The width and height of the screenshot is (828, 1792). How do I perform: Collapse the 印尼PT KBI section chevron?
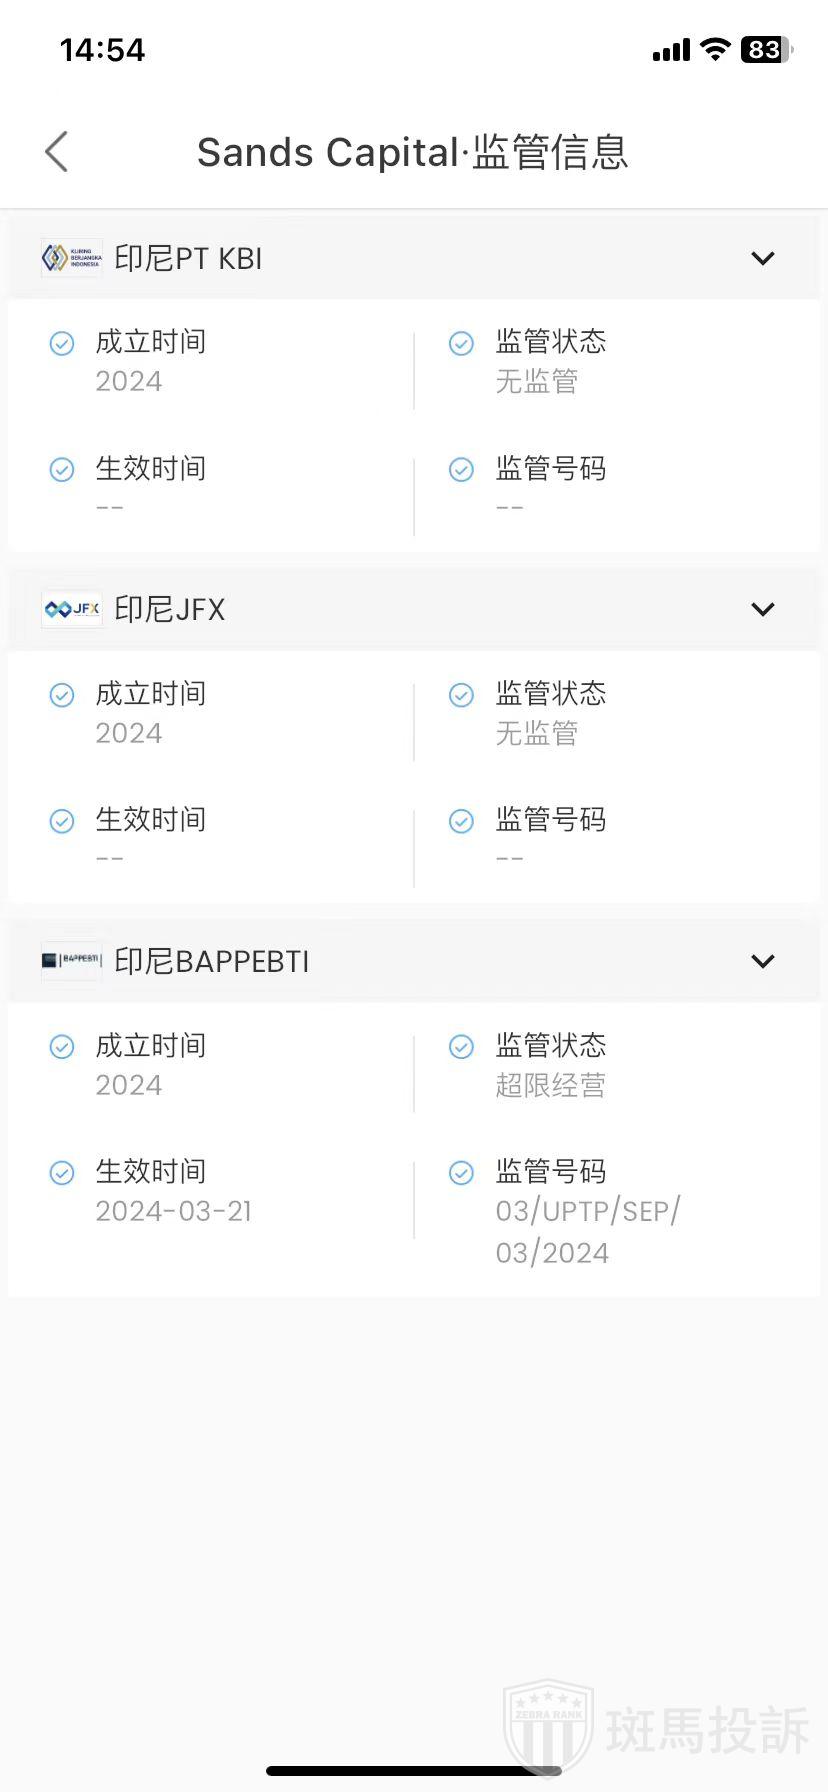click(x=762, y=258)
